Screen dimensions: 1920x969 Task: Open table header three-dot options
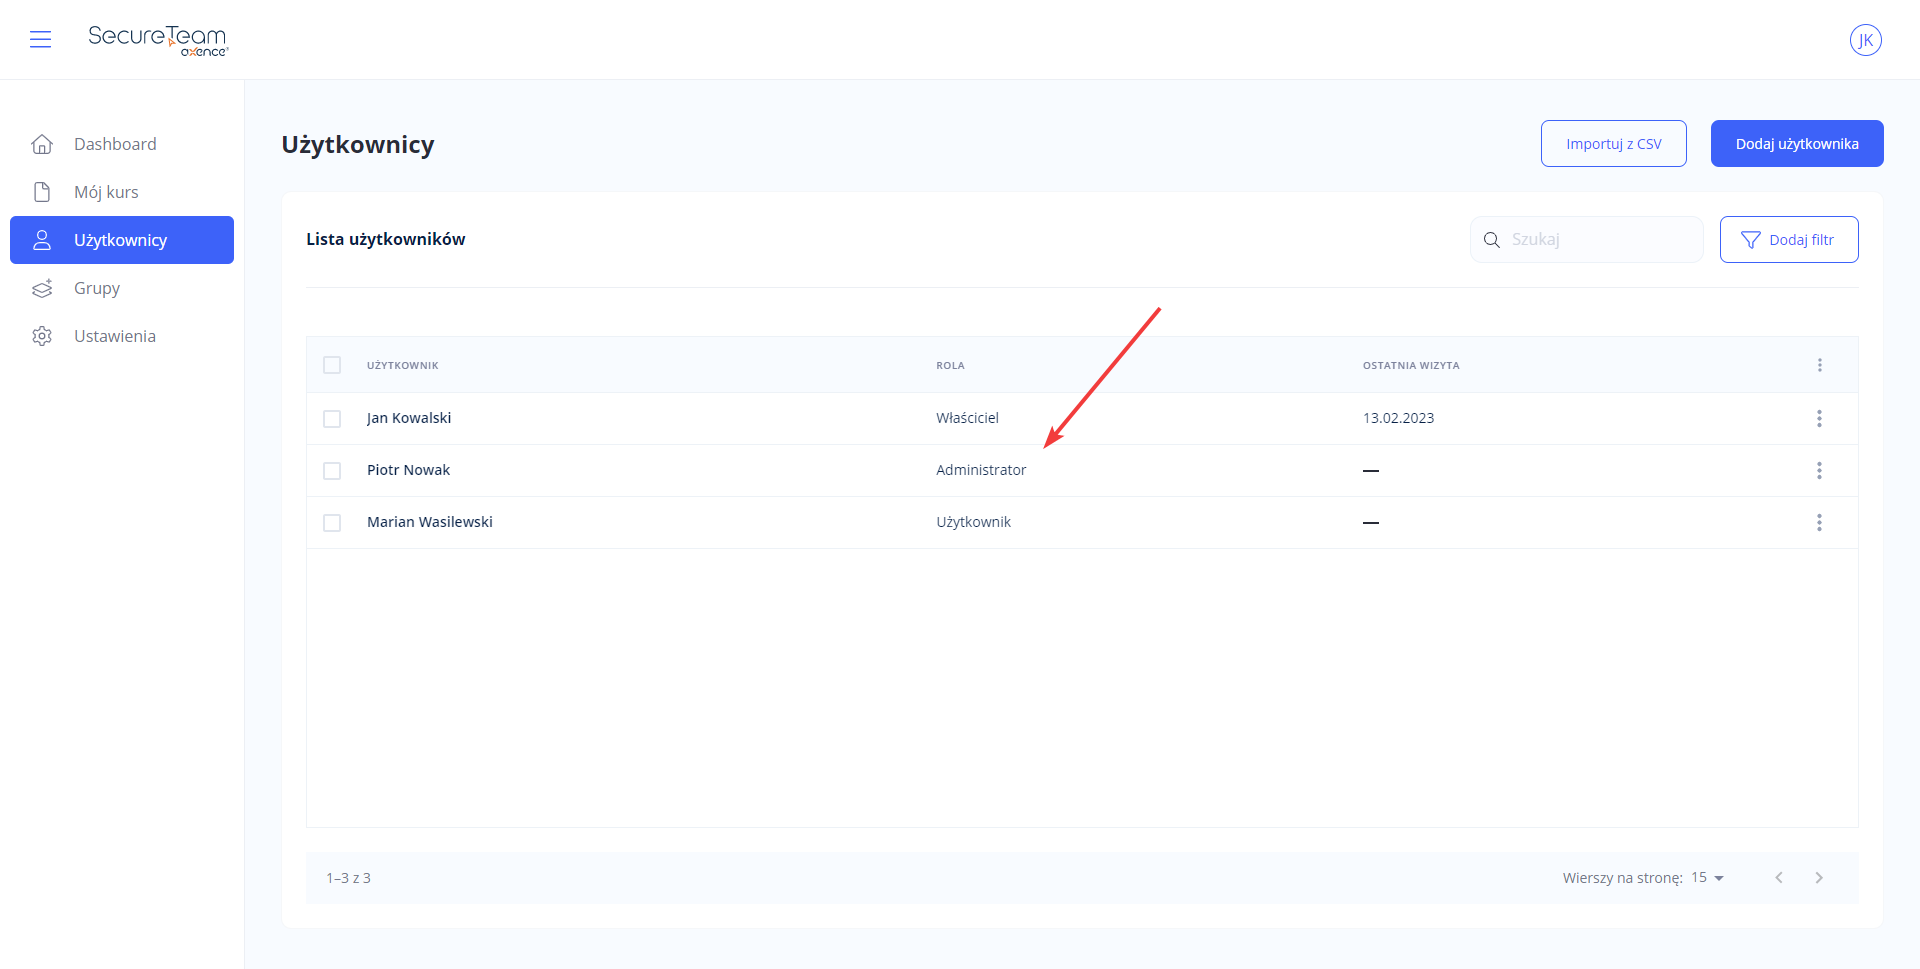pos(1819,365)
